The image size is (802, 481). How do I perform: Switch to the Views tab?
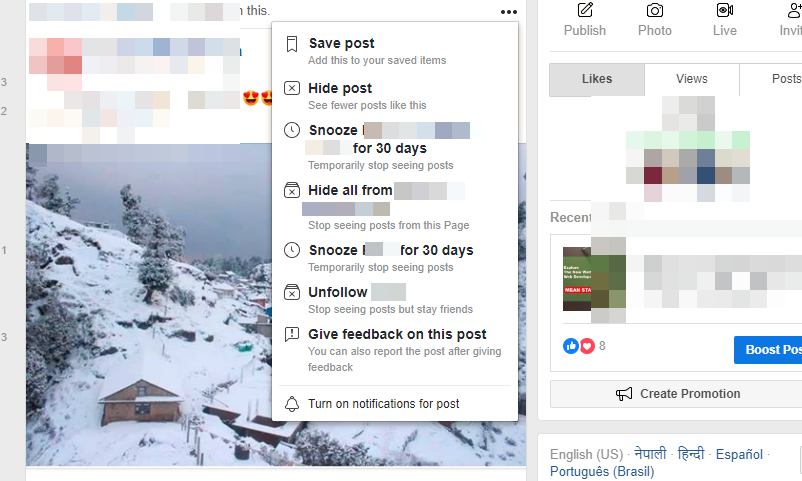pyautogui.click(x=692, y=79)
